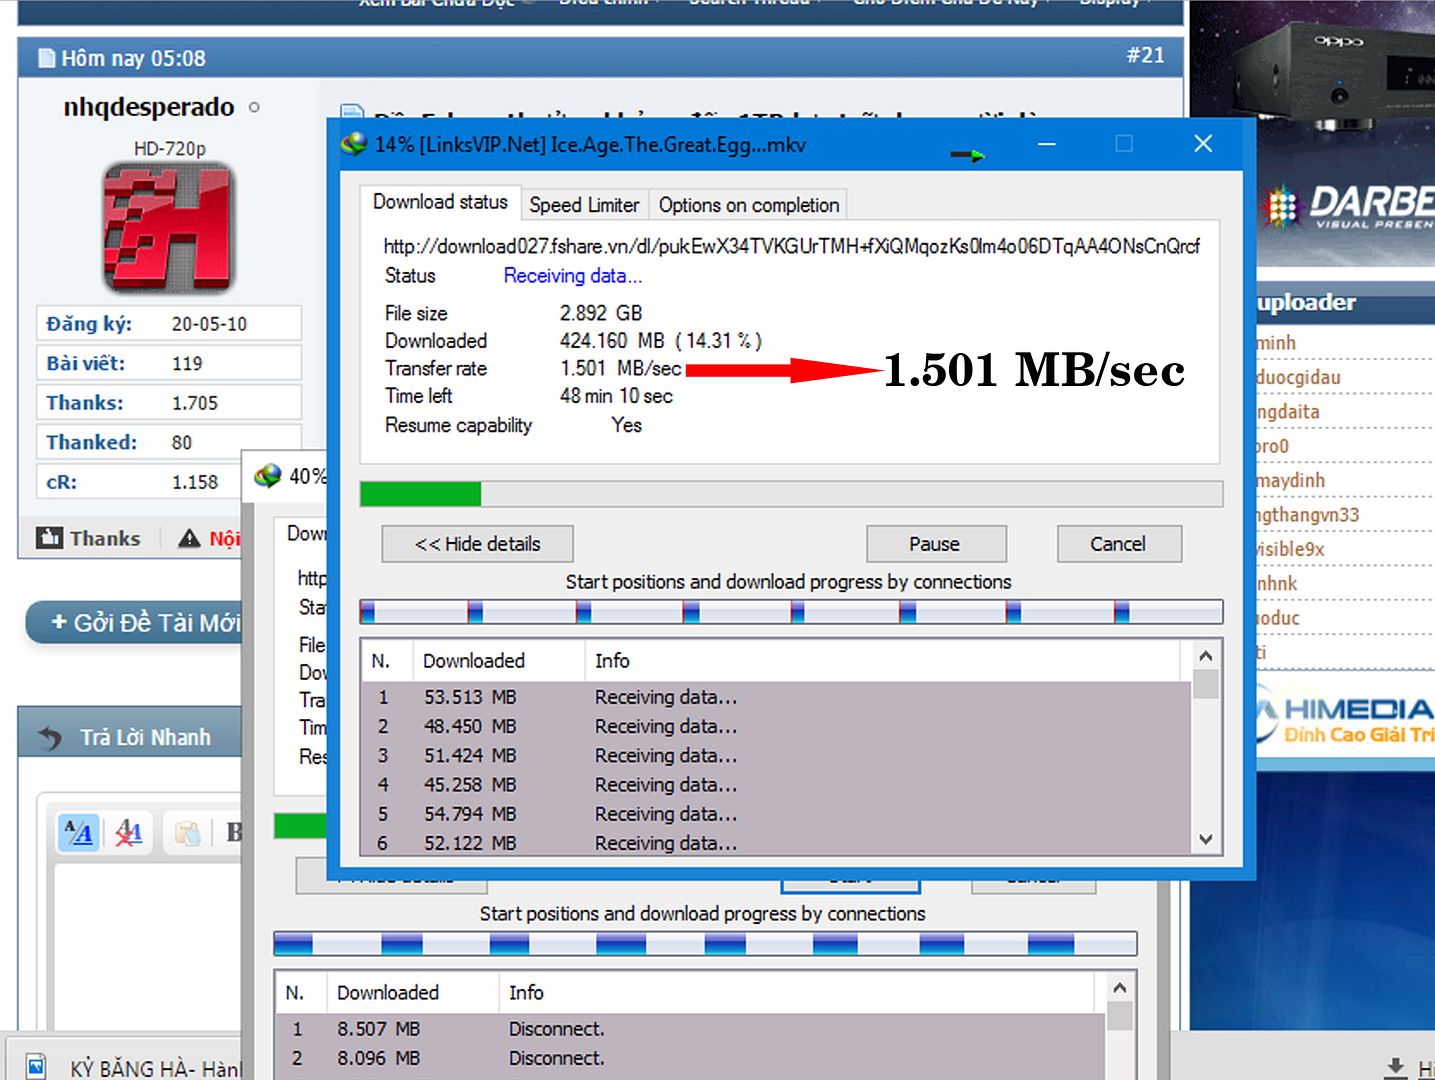Click the Info column header in the front window

point(882,661)
